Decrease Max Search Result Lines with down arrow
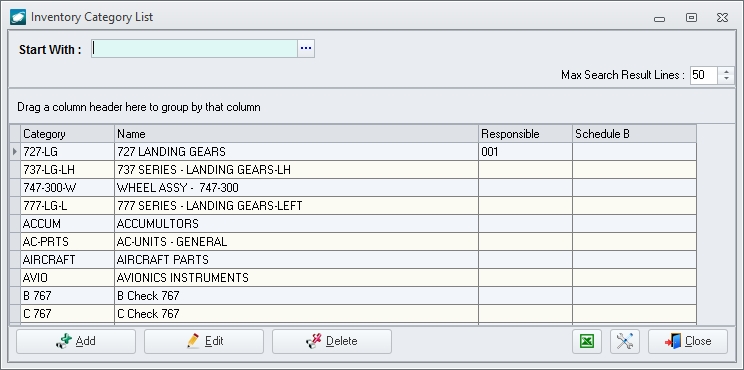 point(726,79)
